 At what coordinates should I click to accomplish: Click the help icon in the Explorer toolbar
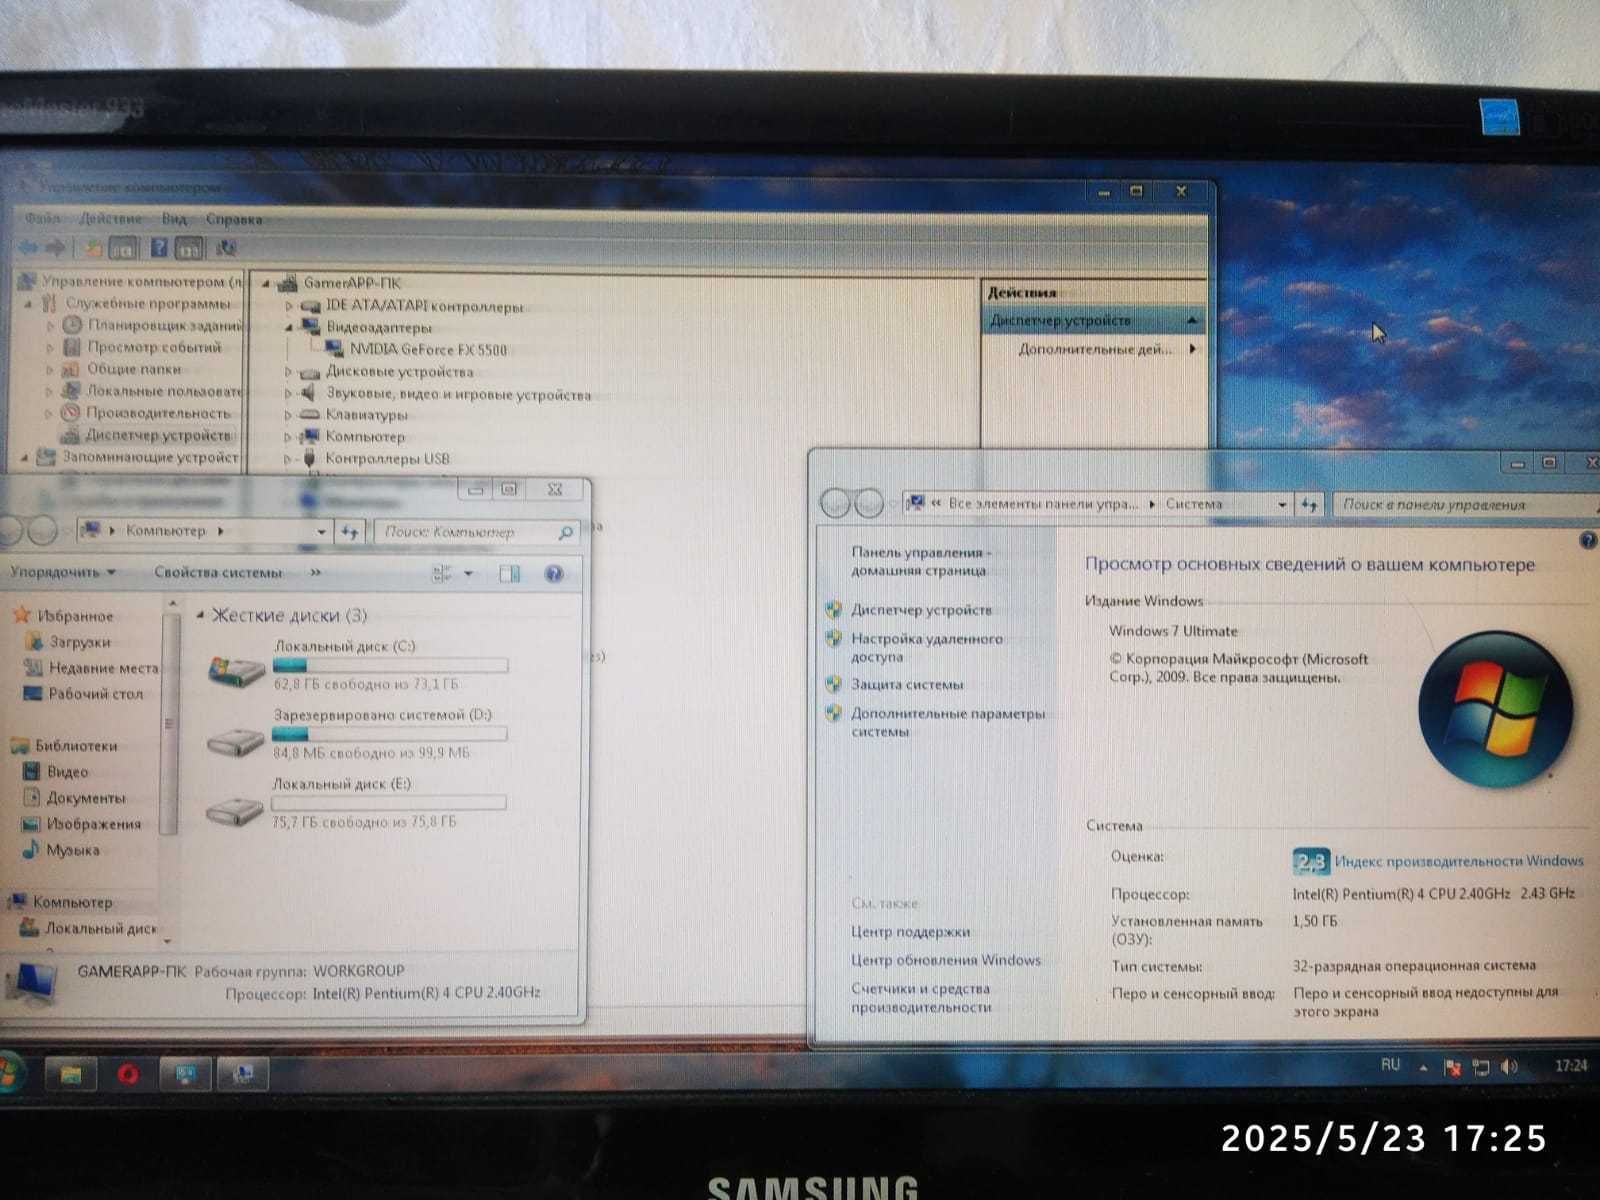pos(554,573)
